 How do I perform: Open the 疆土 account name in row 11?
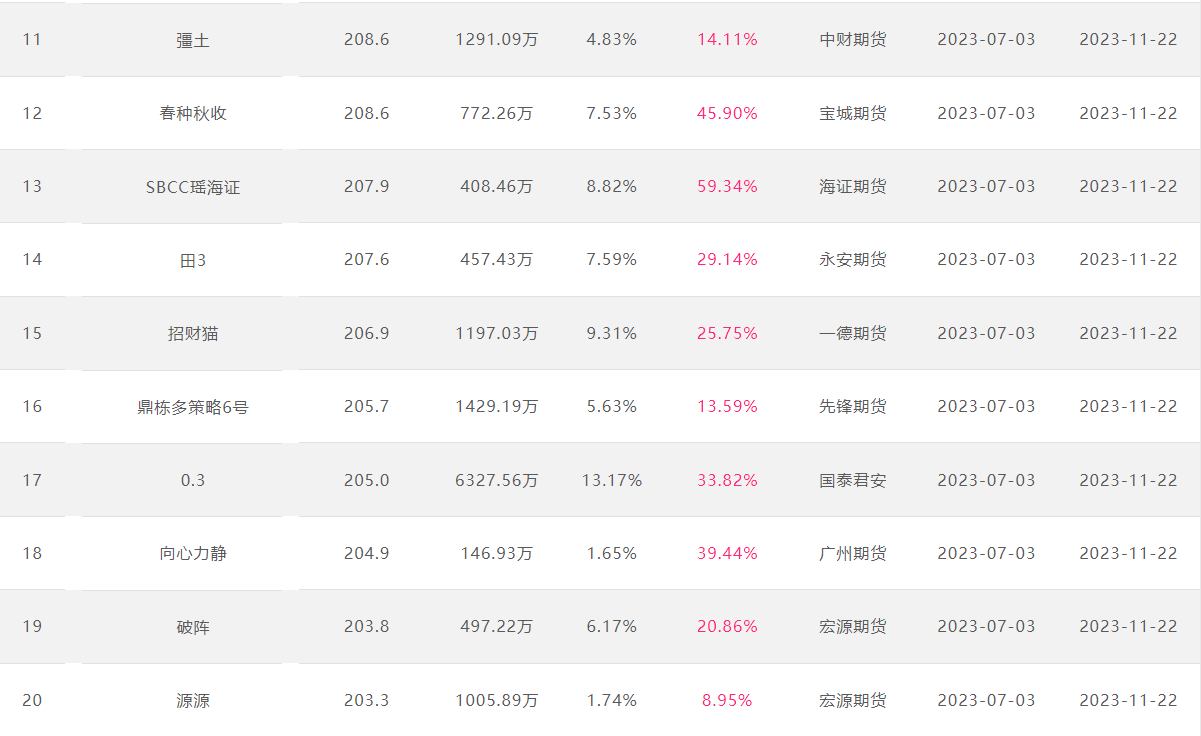(193, 40)
